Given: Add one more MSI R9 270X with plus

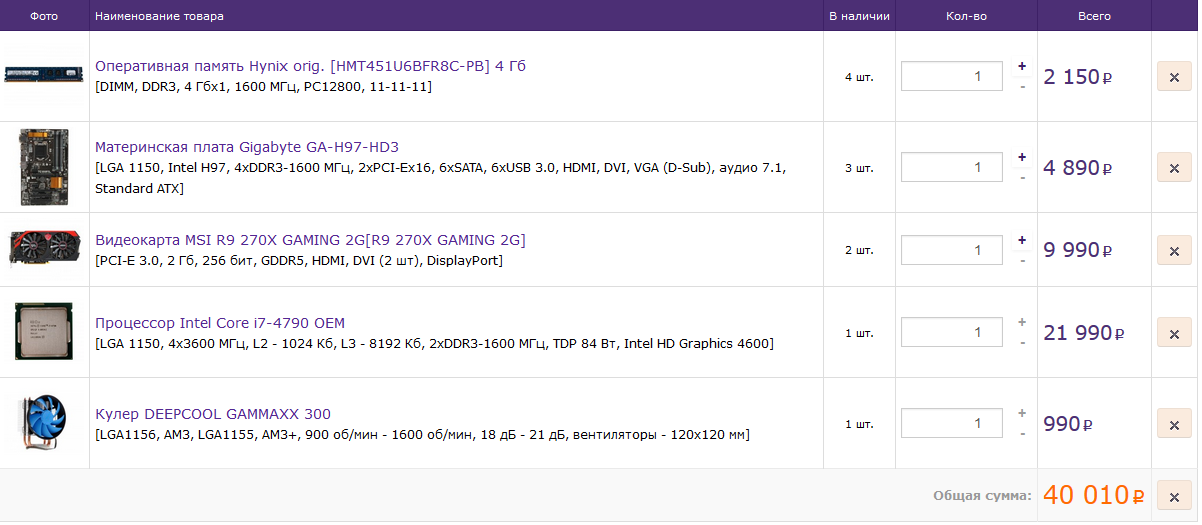Looking at the screenshot, I should 1022,240.
